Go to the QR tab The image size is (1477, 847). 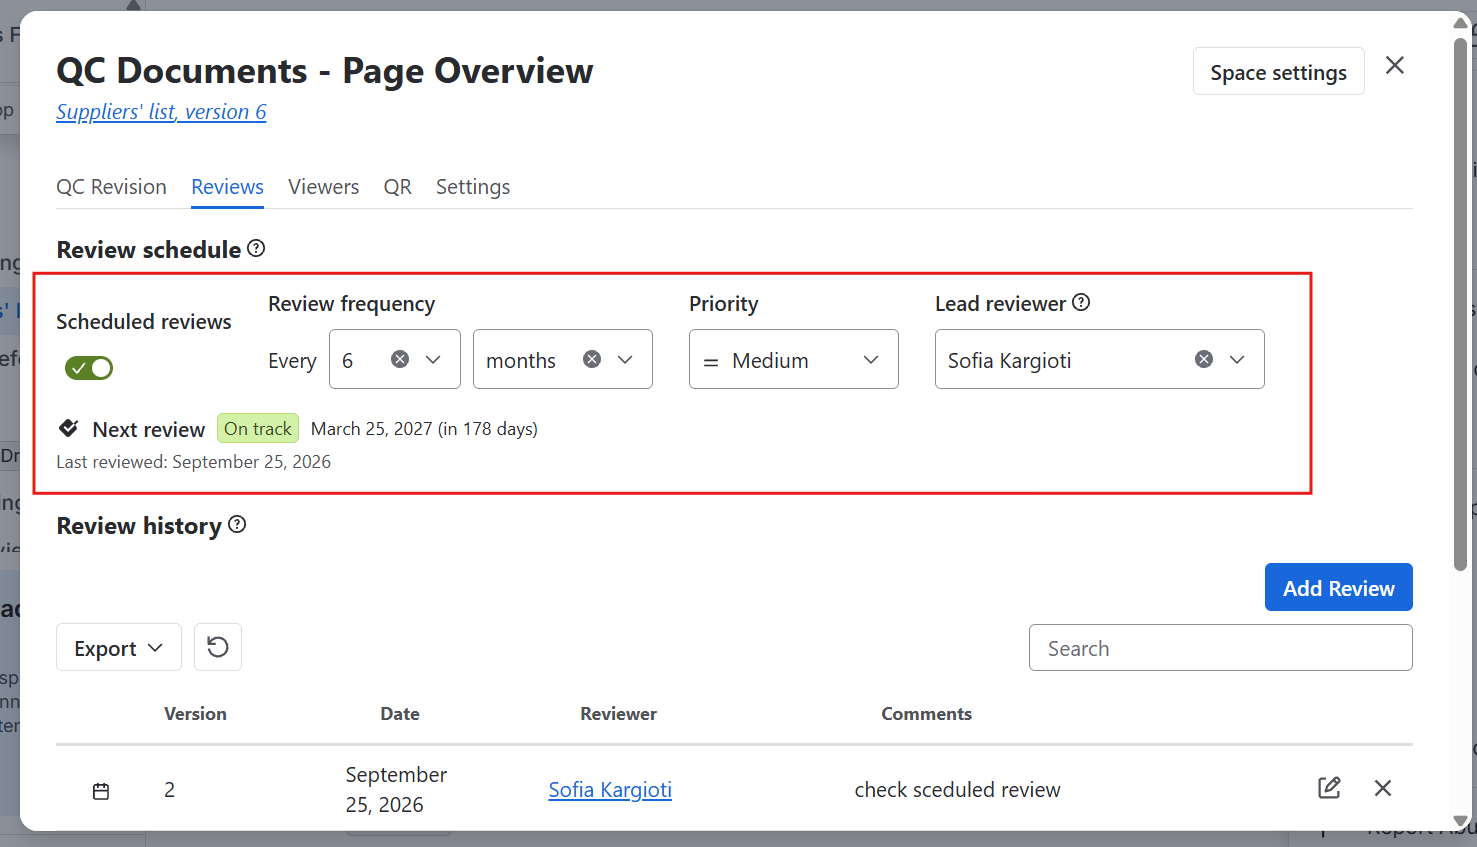point(398,187)
